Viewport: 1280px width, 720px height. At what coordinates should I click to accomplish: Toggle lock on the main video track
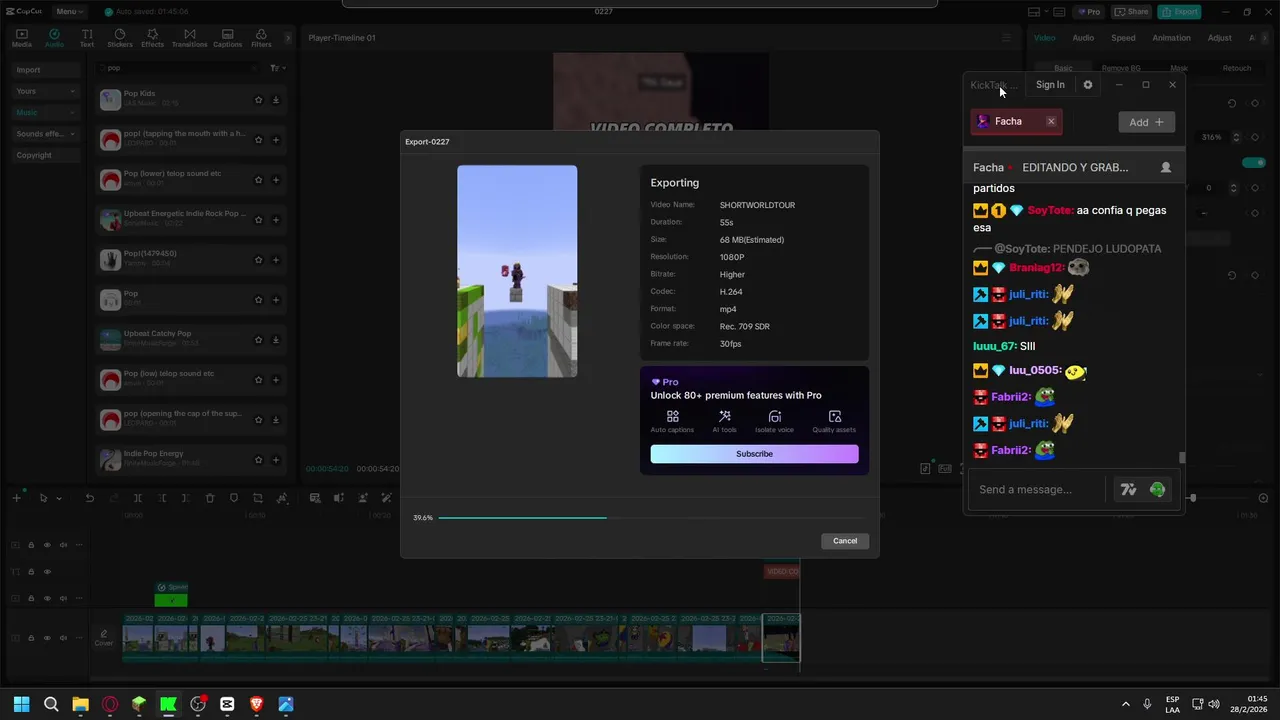31,638
